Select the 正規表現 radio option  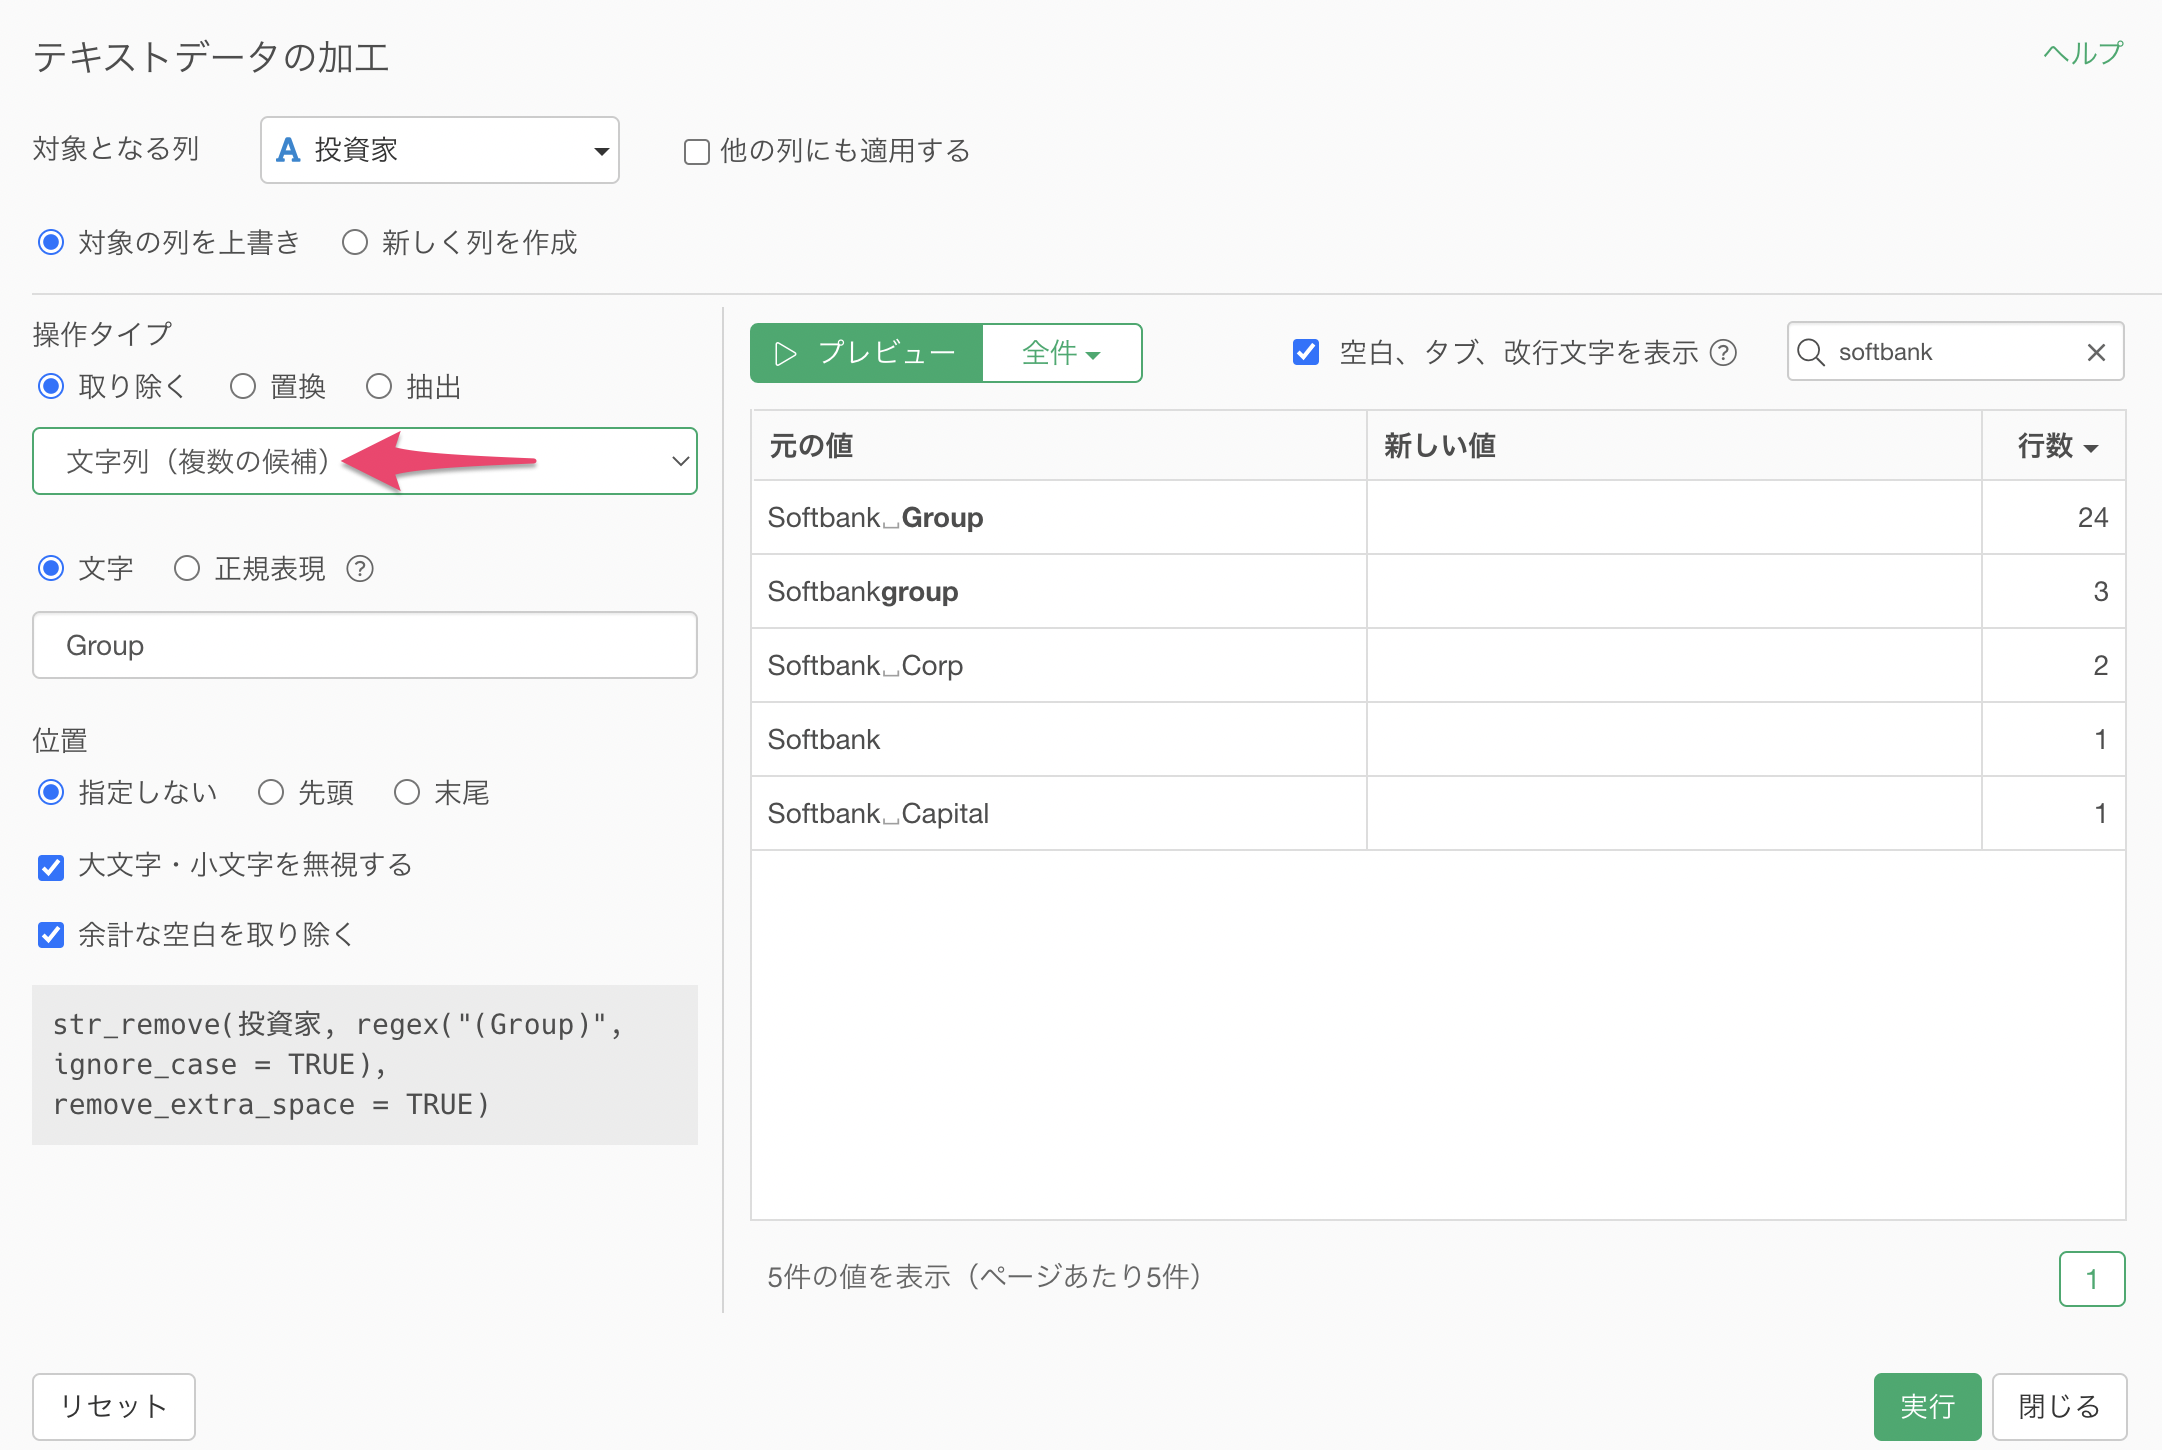click(x=187, y=569)
